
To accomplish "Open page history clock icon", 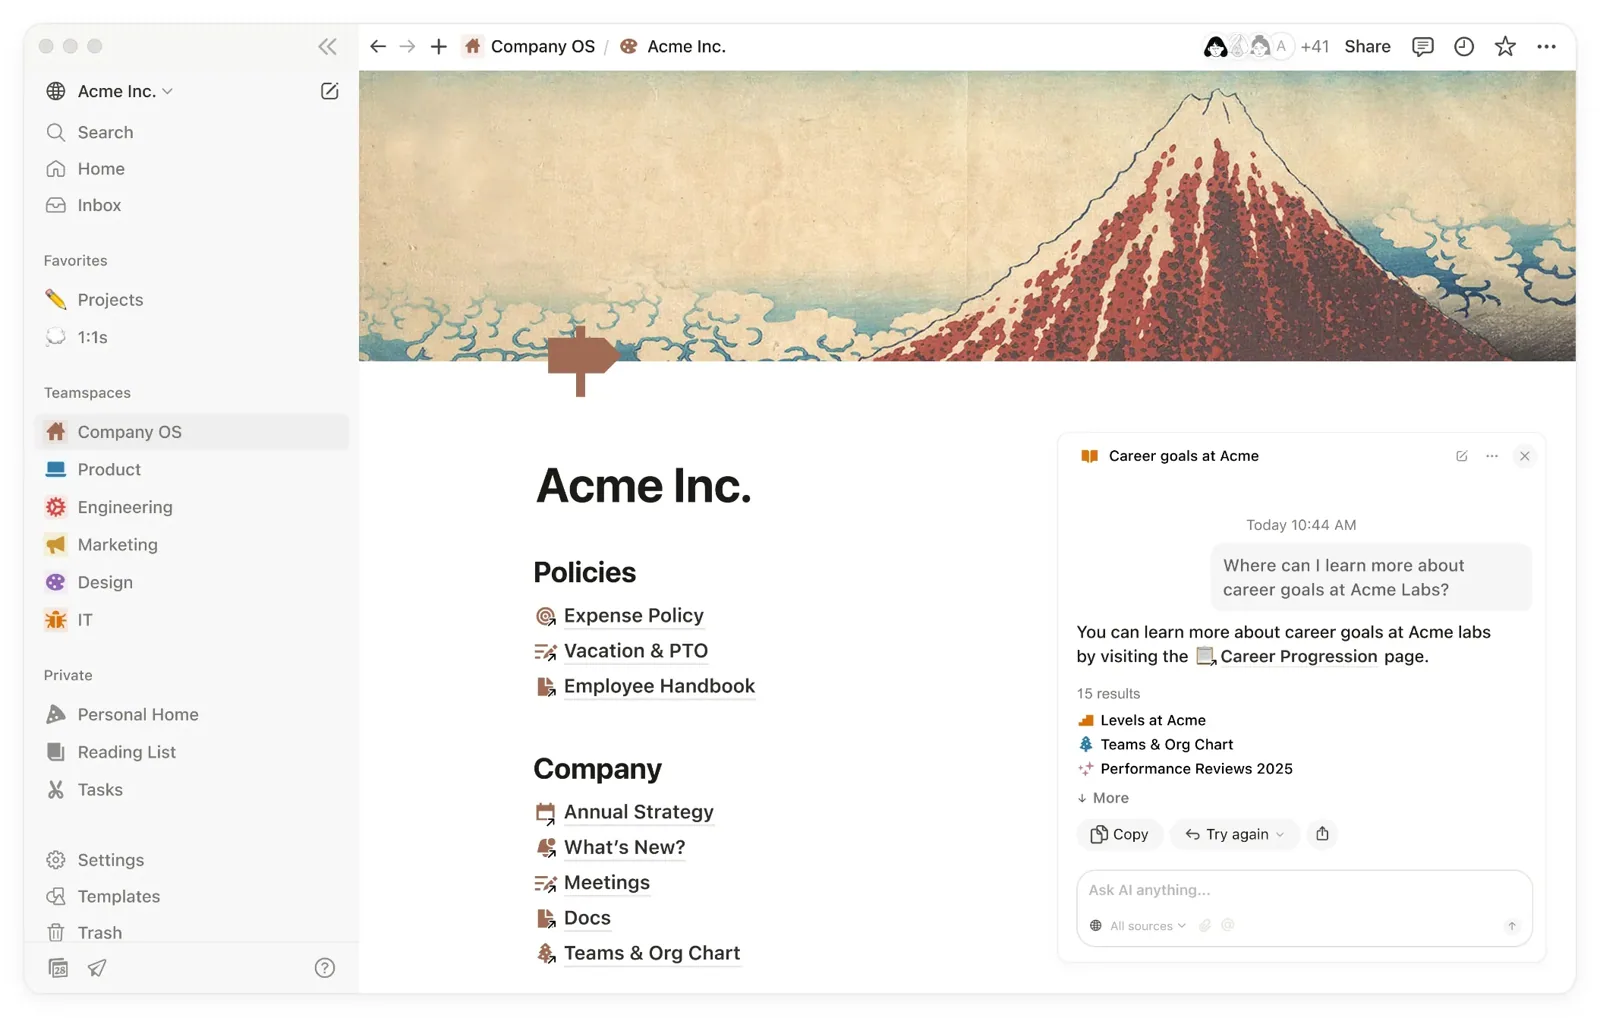I will pyautogui.click(x=1464, y=46).
